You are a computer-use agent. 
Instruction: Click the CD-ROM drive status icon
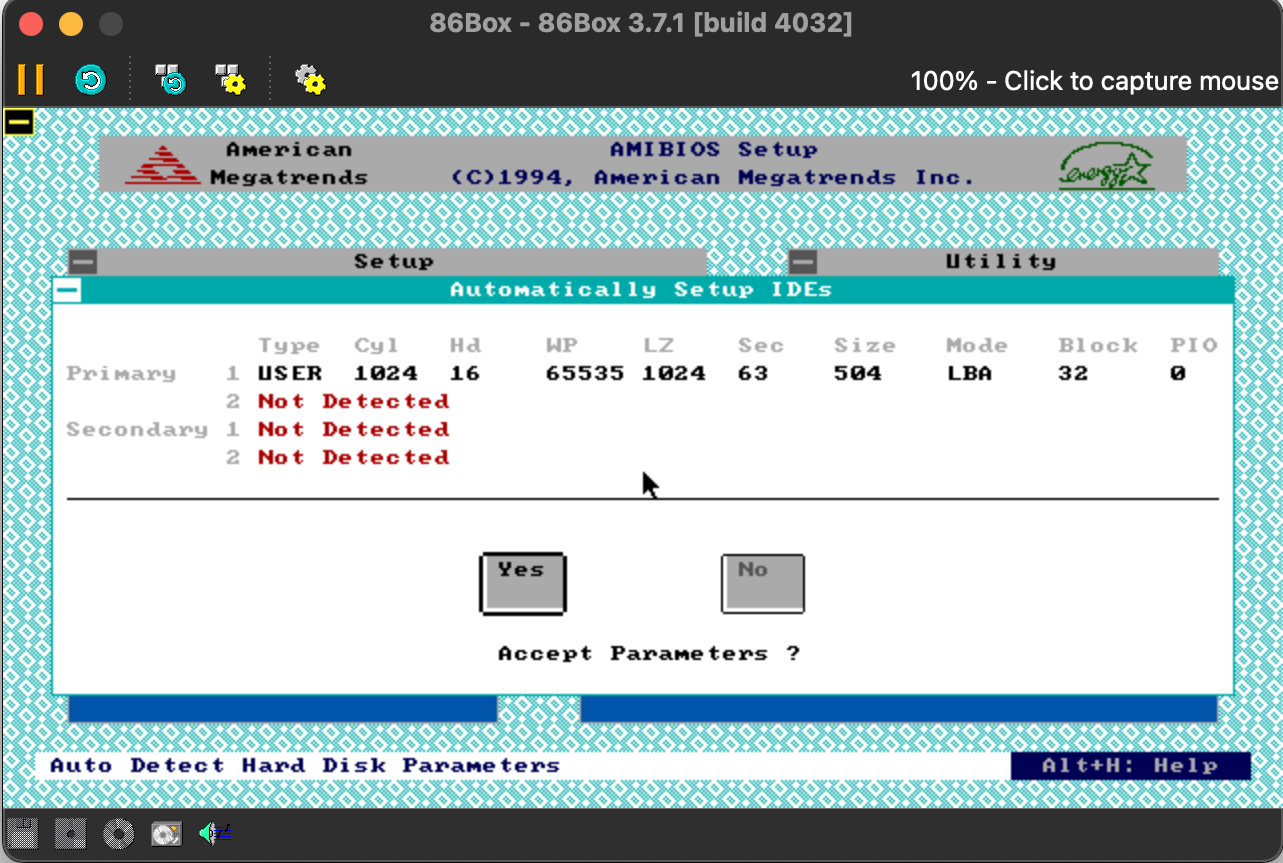click(x=118, y=832)
